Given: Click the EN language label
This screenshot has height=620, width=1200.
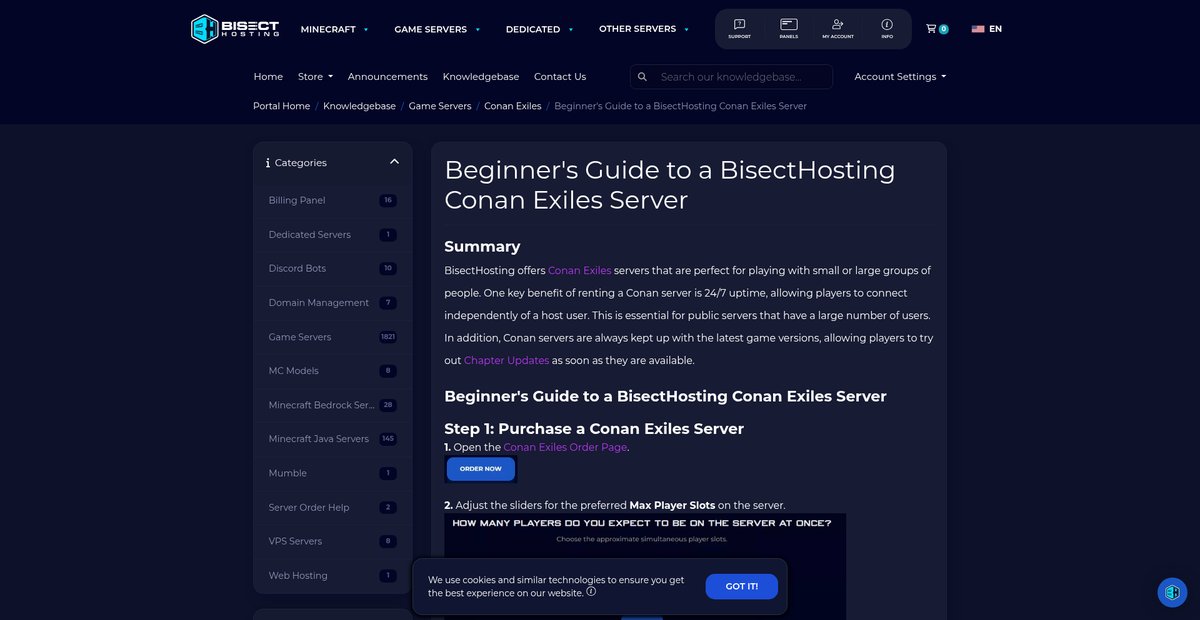Looking at the screenshot, I should coord(995,29).
